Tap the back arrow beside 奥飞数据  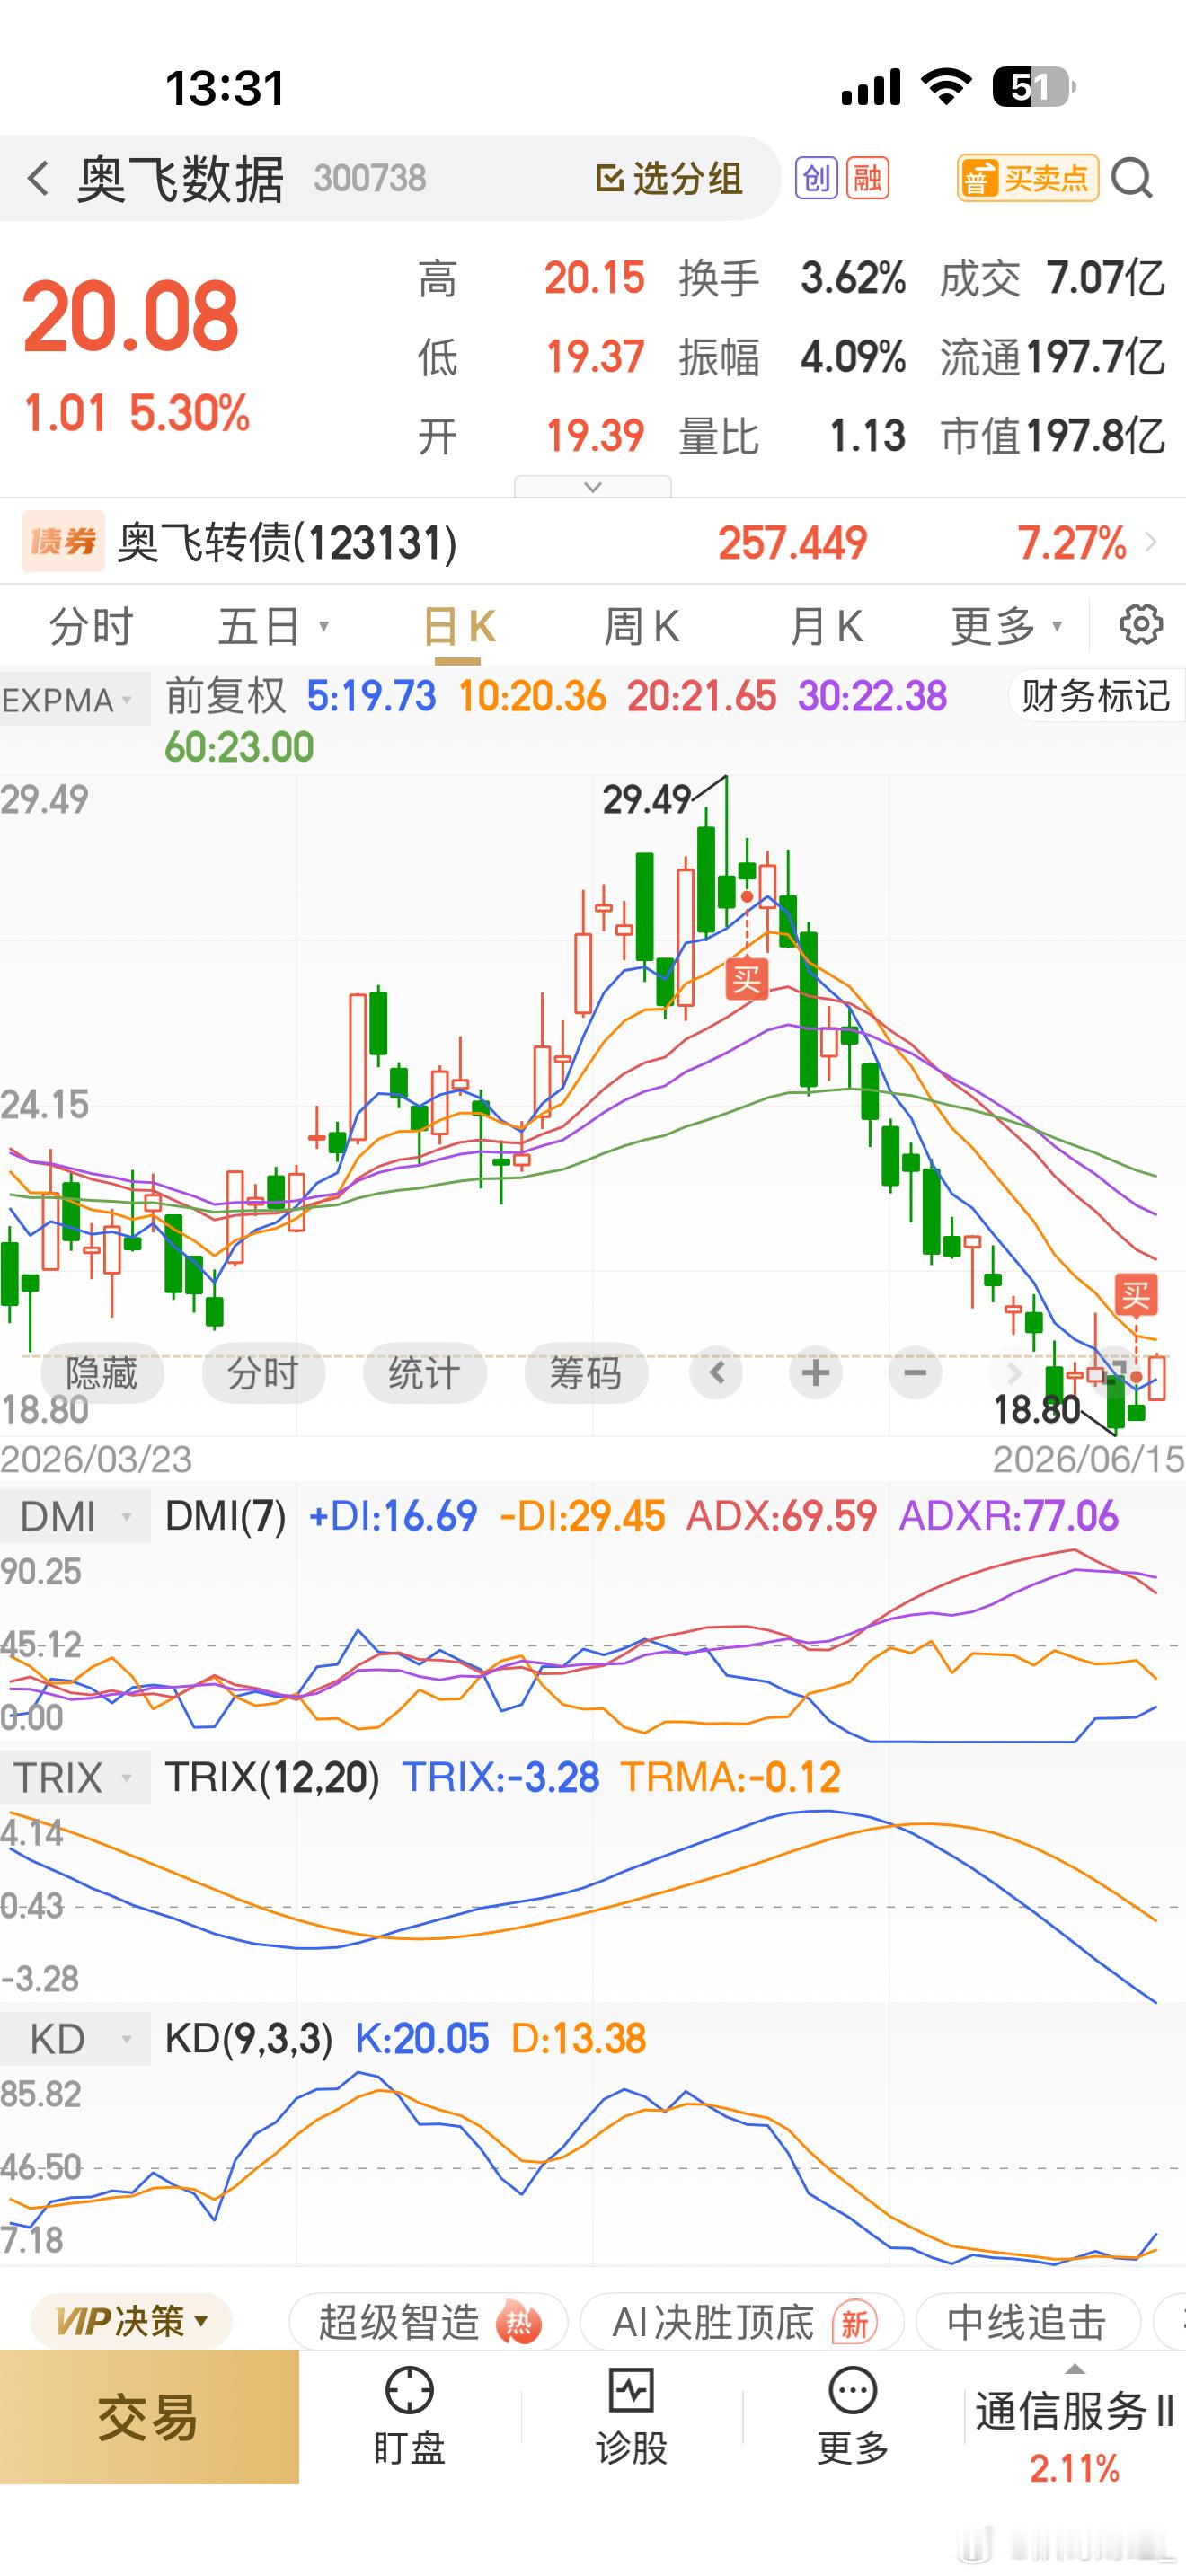point(38,179)
